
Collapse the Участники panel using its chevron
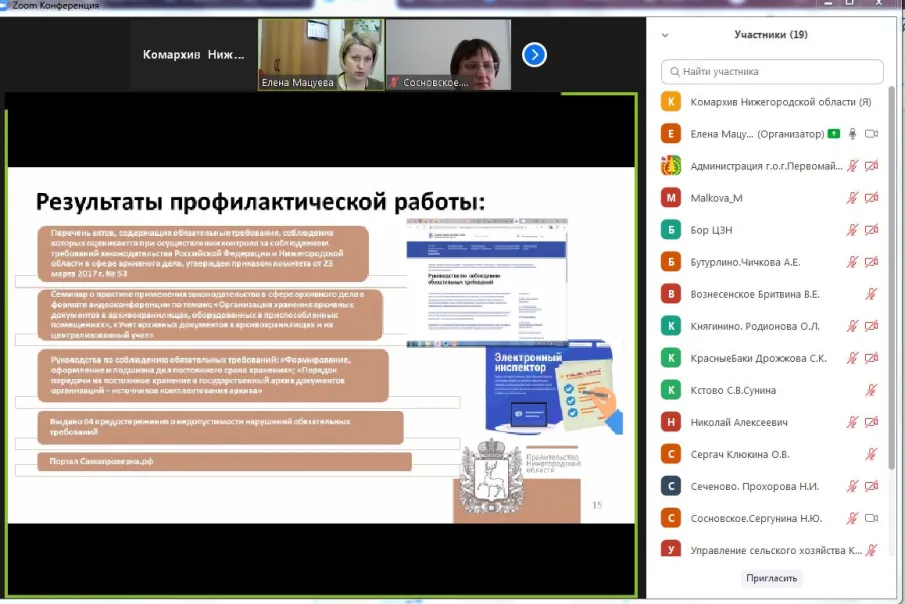click(x=663, y=33)
